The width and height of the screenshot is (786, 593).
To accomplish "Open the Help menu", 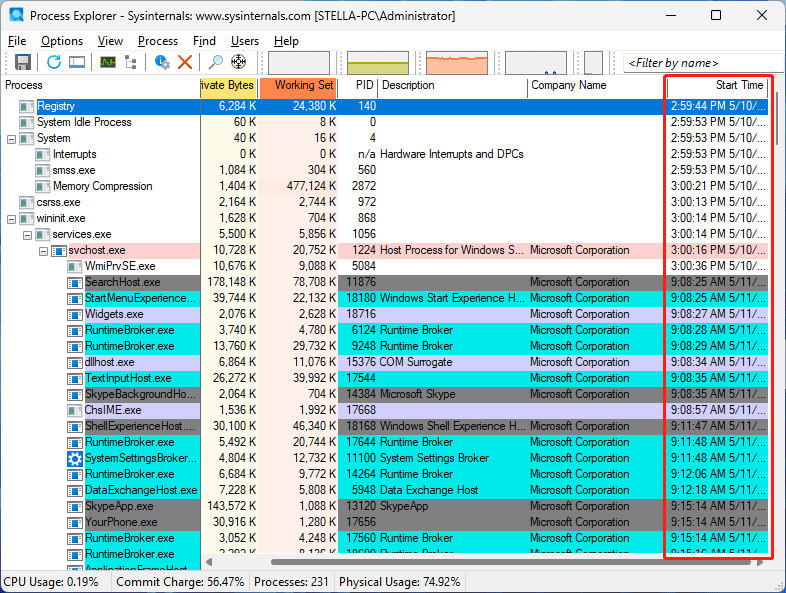I will click(x=286, y=41).
